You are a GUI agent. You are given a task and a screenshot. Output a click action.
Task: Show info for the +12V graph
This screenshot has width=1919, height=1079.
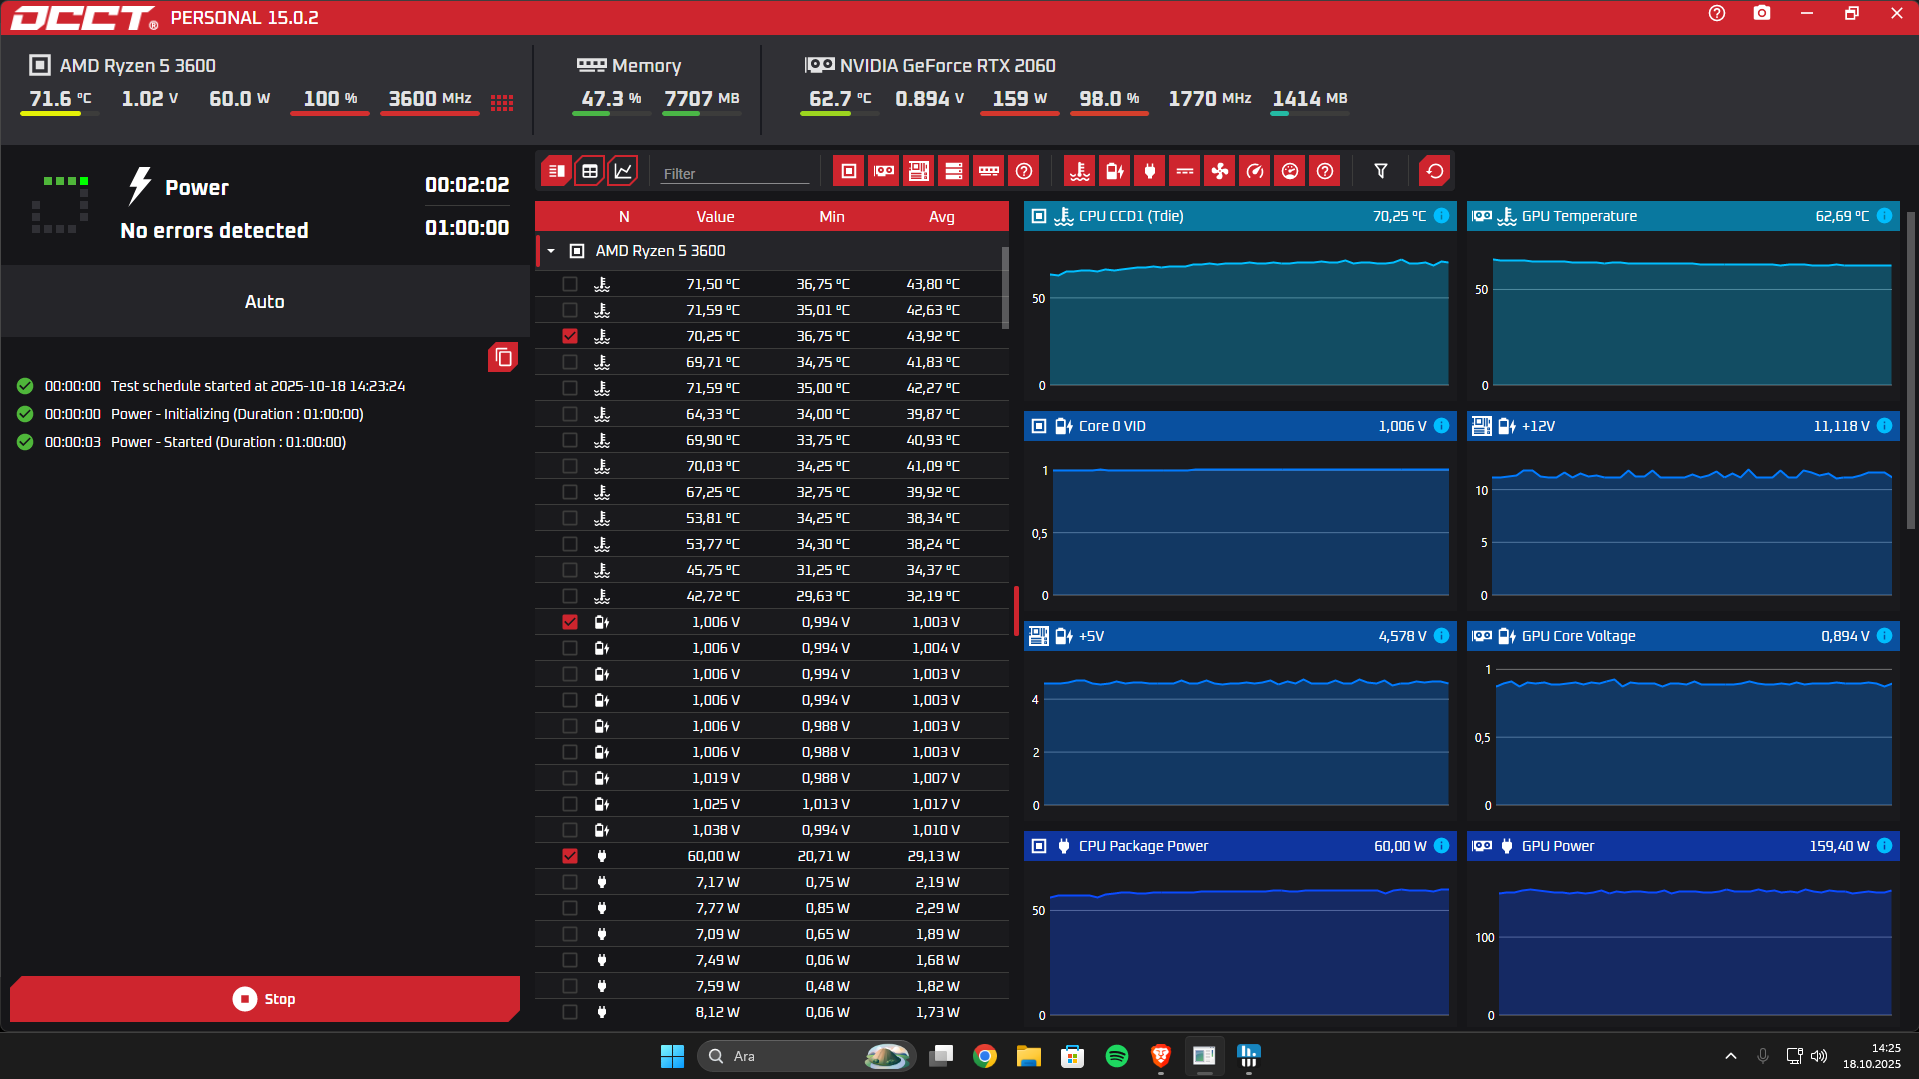pyautogui.click(x=1885, y=426)
